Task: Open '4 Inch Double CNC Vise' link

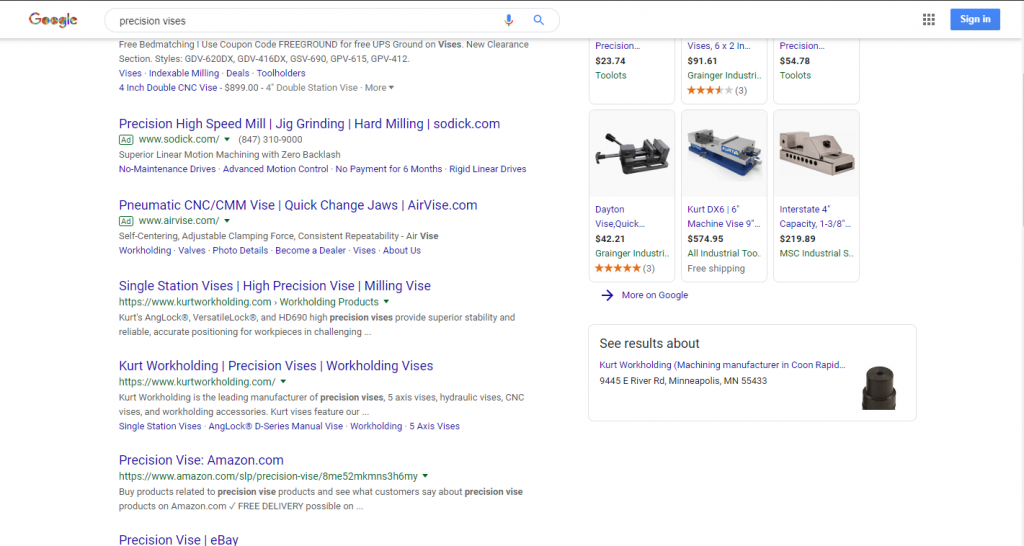Action: pyautogui.click(x=168, y=88)
